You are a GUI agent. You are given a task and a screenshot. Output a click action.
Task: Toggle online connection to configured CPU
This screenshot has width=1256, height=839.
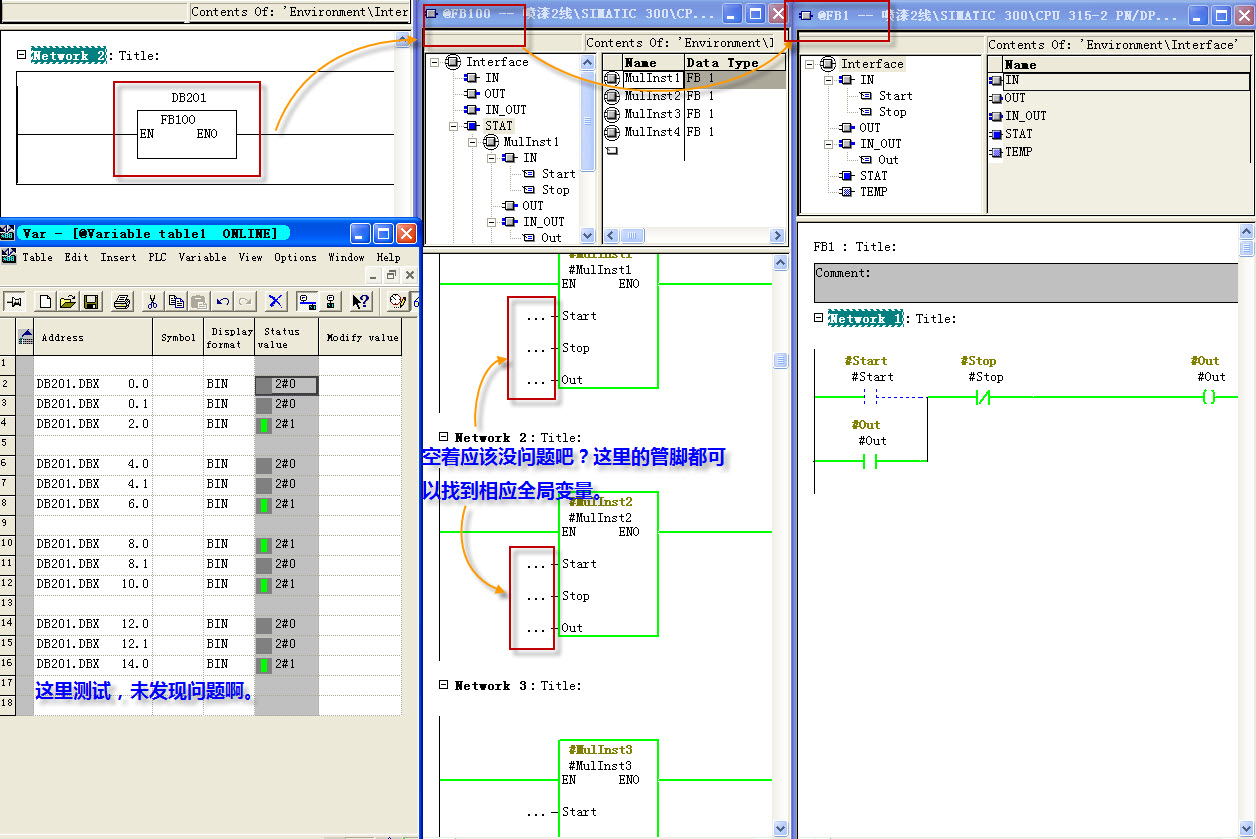pyautogui.click(x=307, y=301)
